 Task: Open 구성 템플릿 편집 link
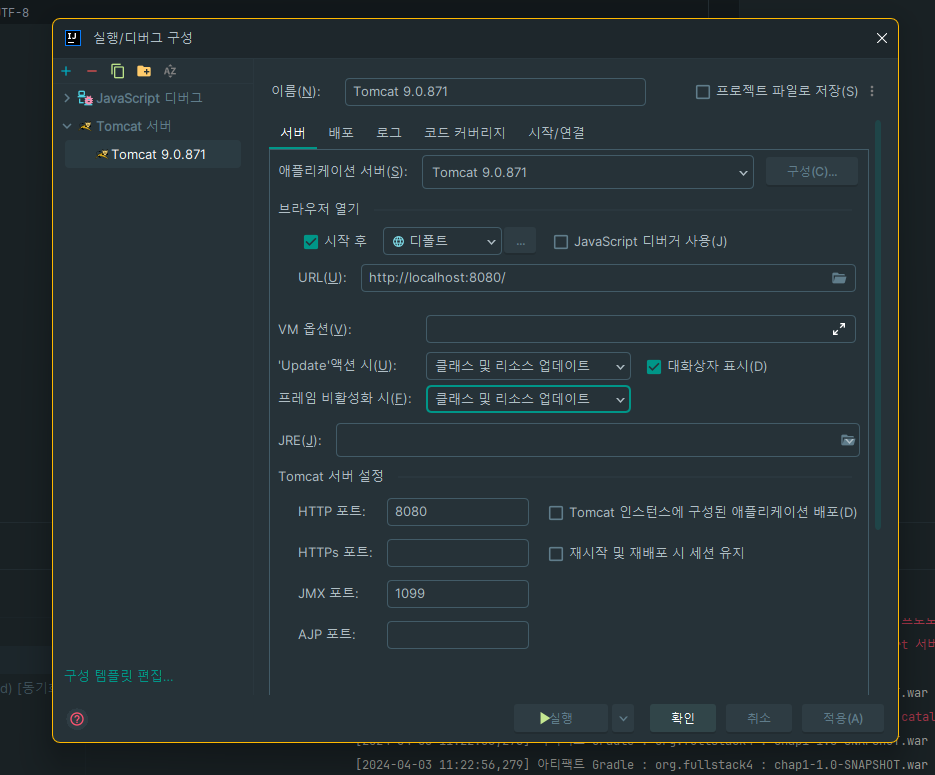coord(119,676)
